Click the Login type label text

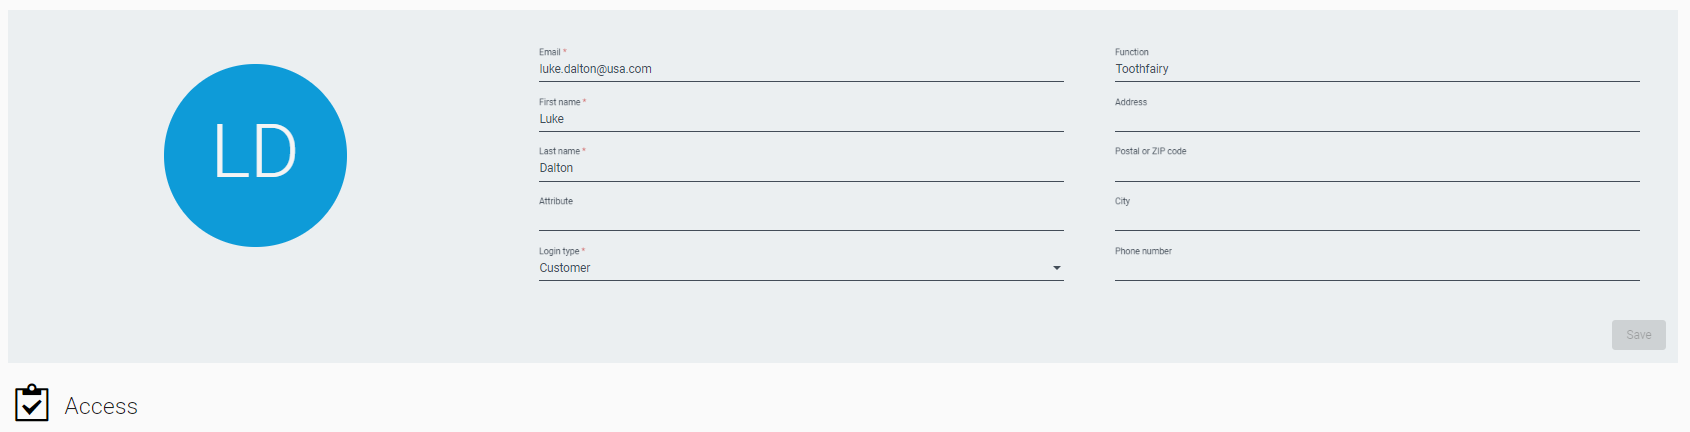(x=559, y=251)
